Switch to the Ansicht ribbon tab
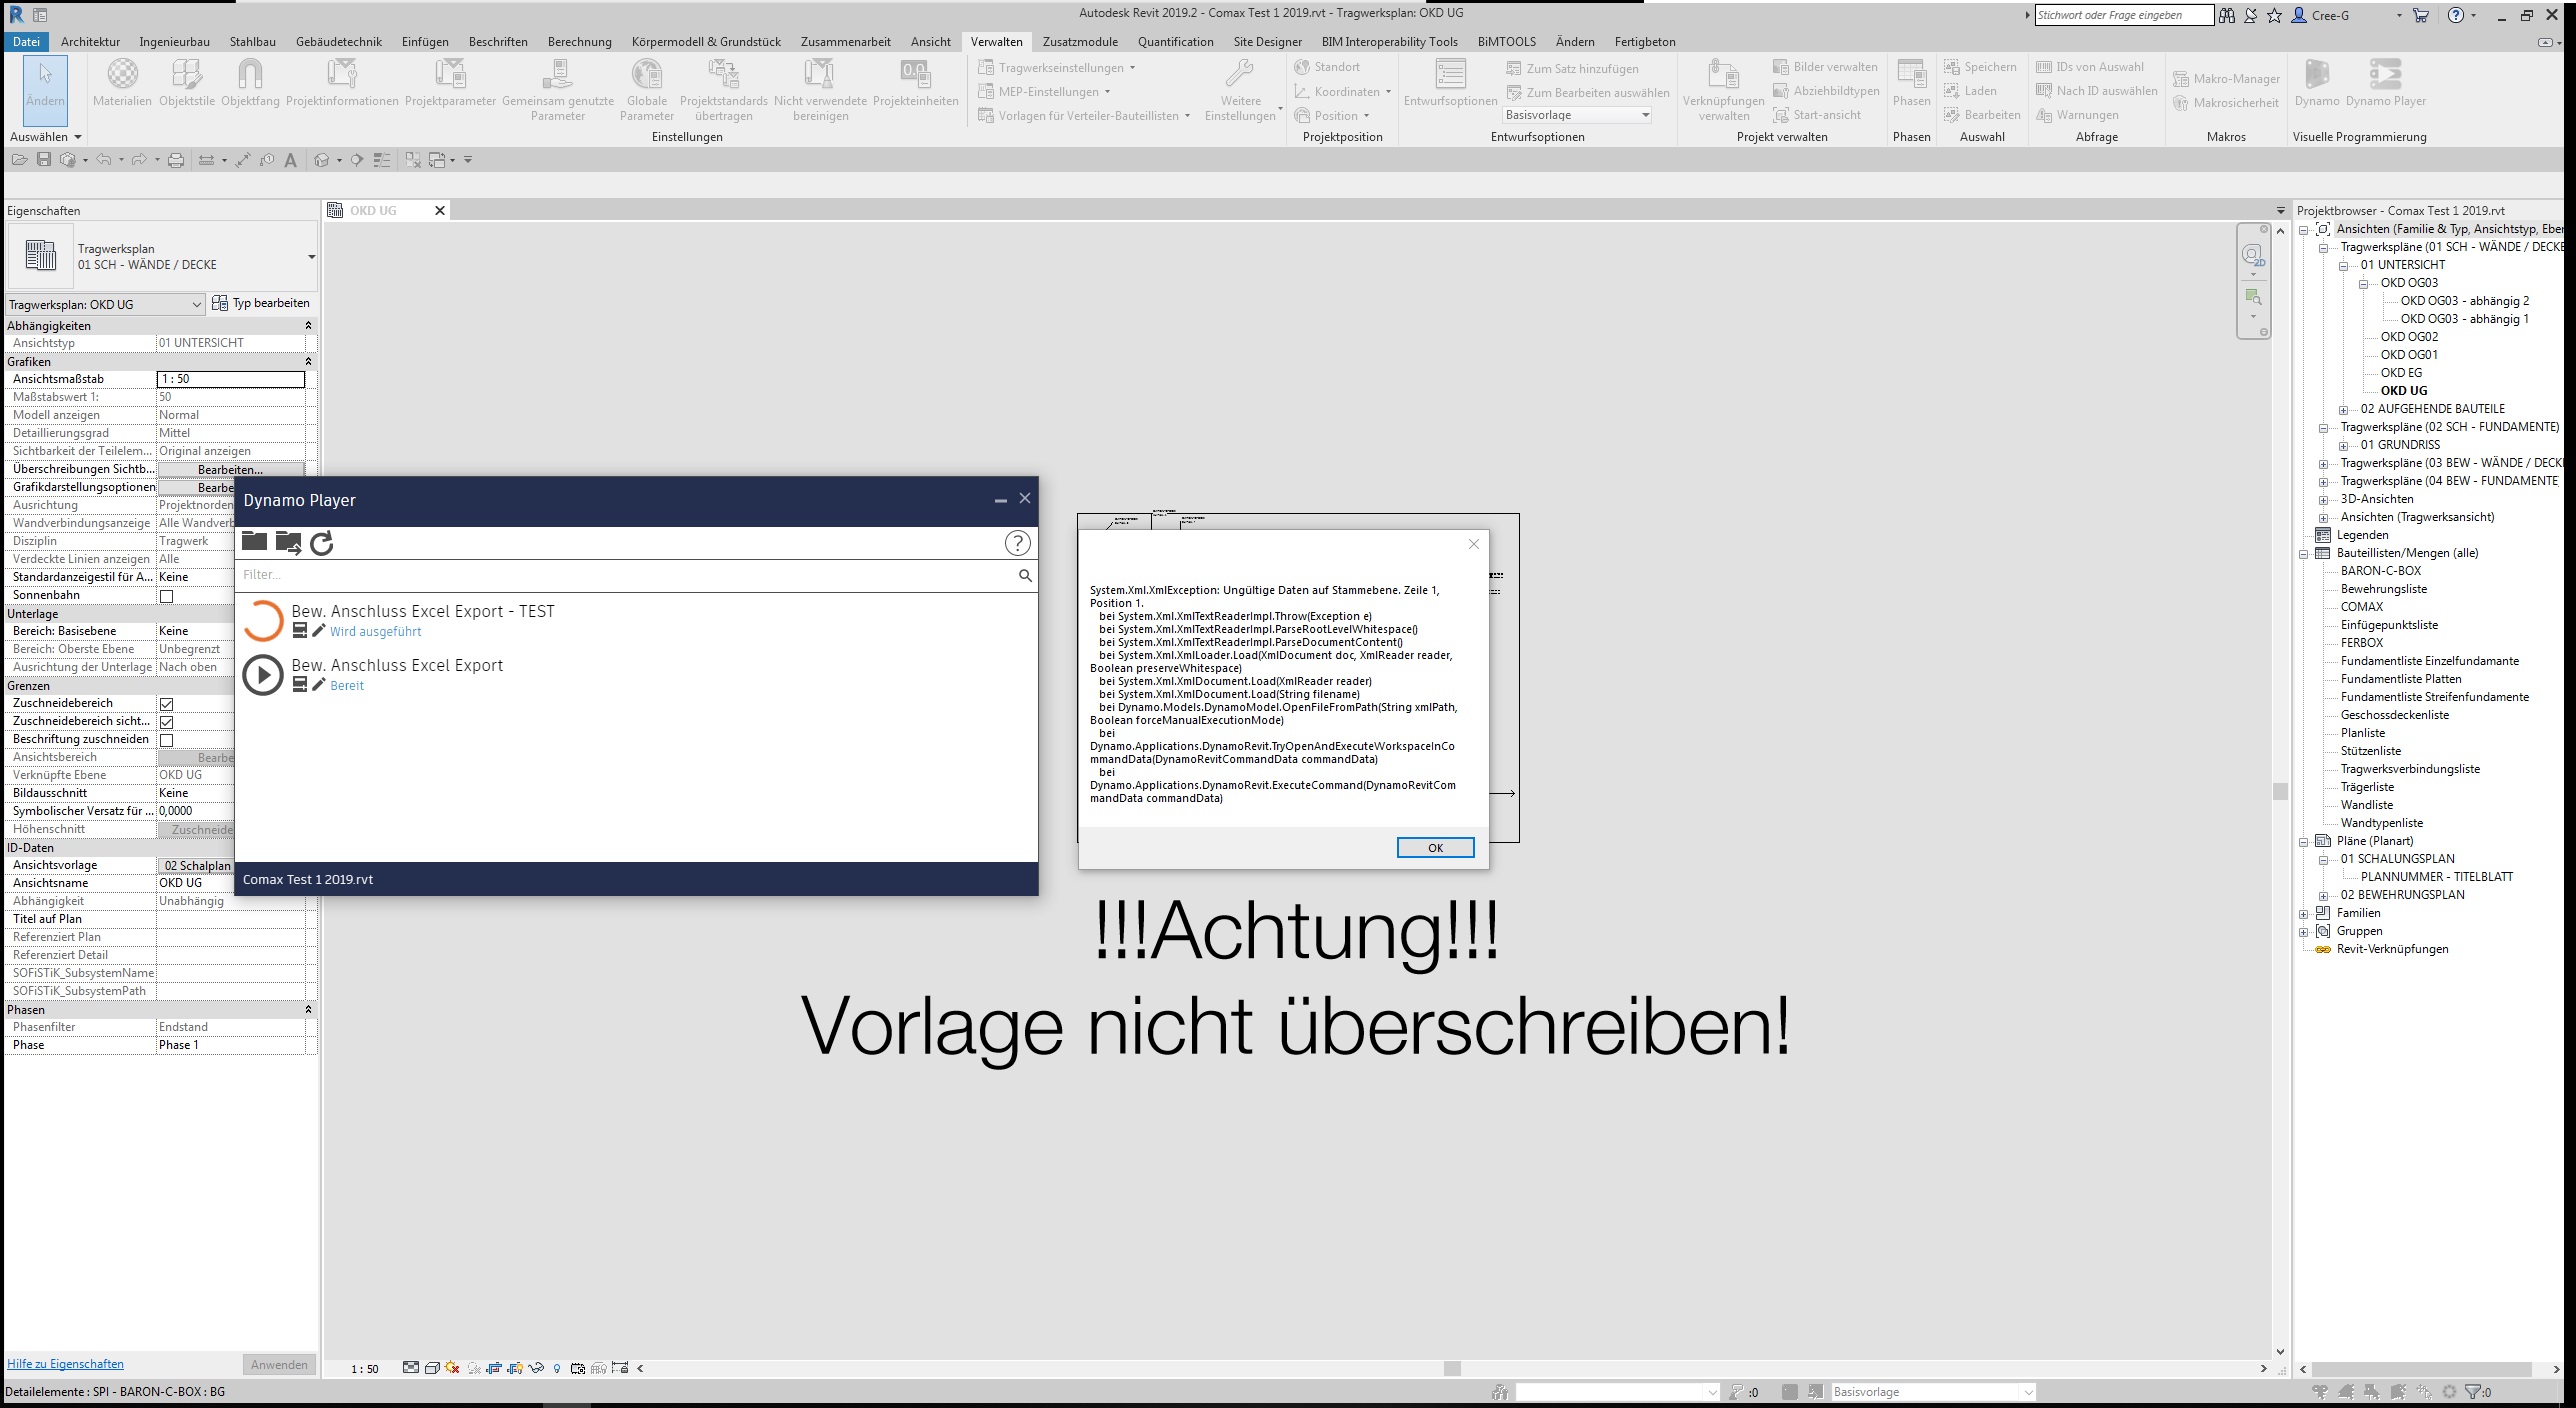The image size is (2576, 1408). click(x=930, y=42)
